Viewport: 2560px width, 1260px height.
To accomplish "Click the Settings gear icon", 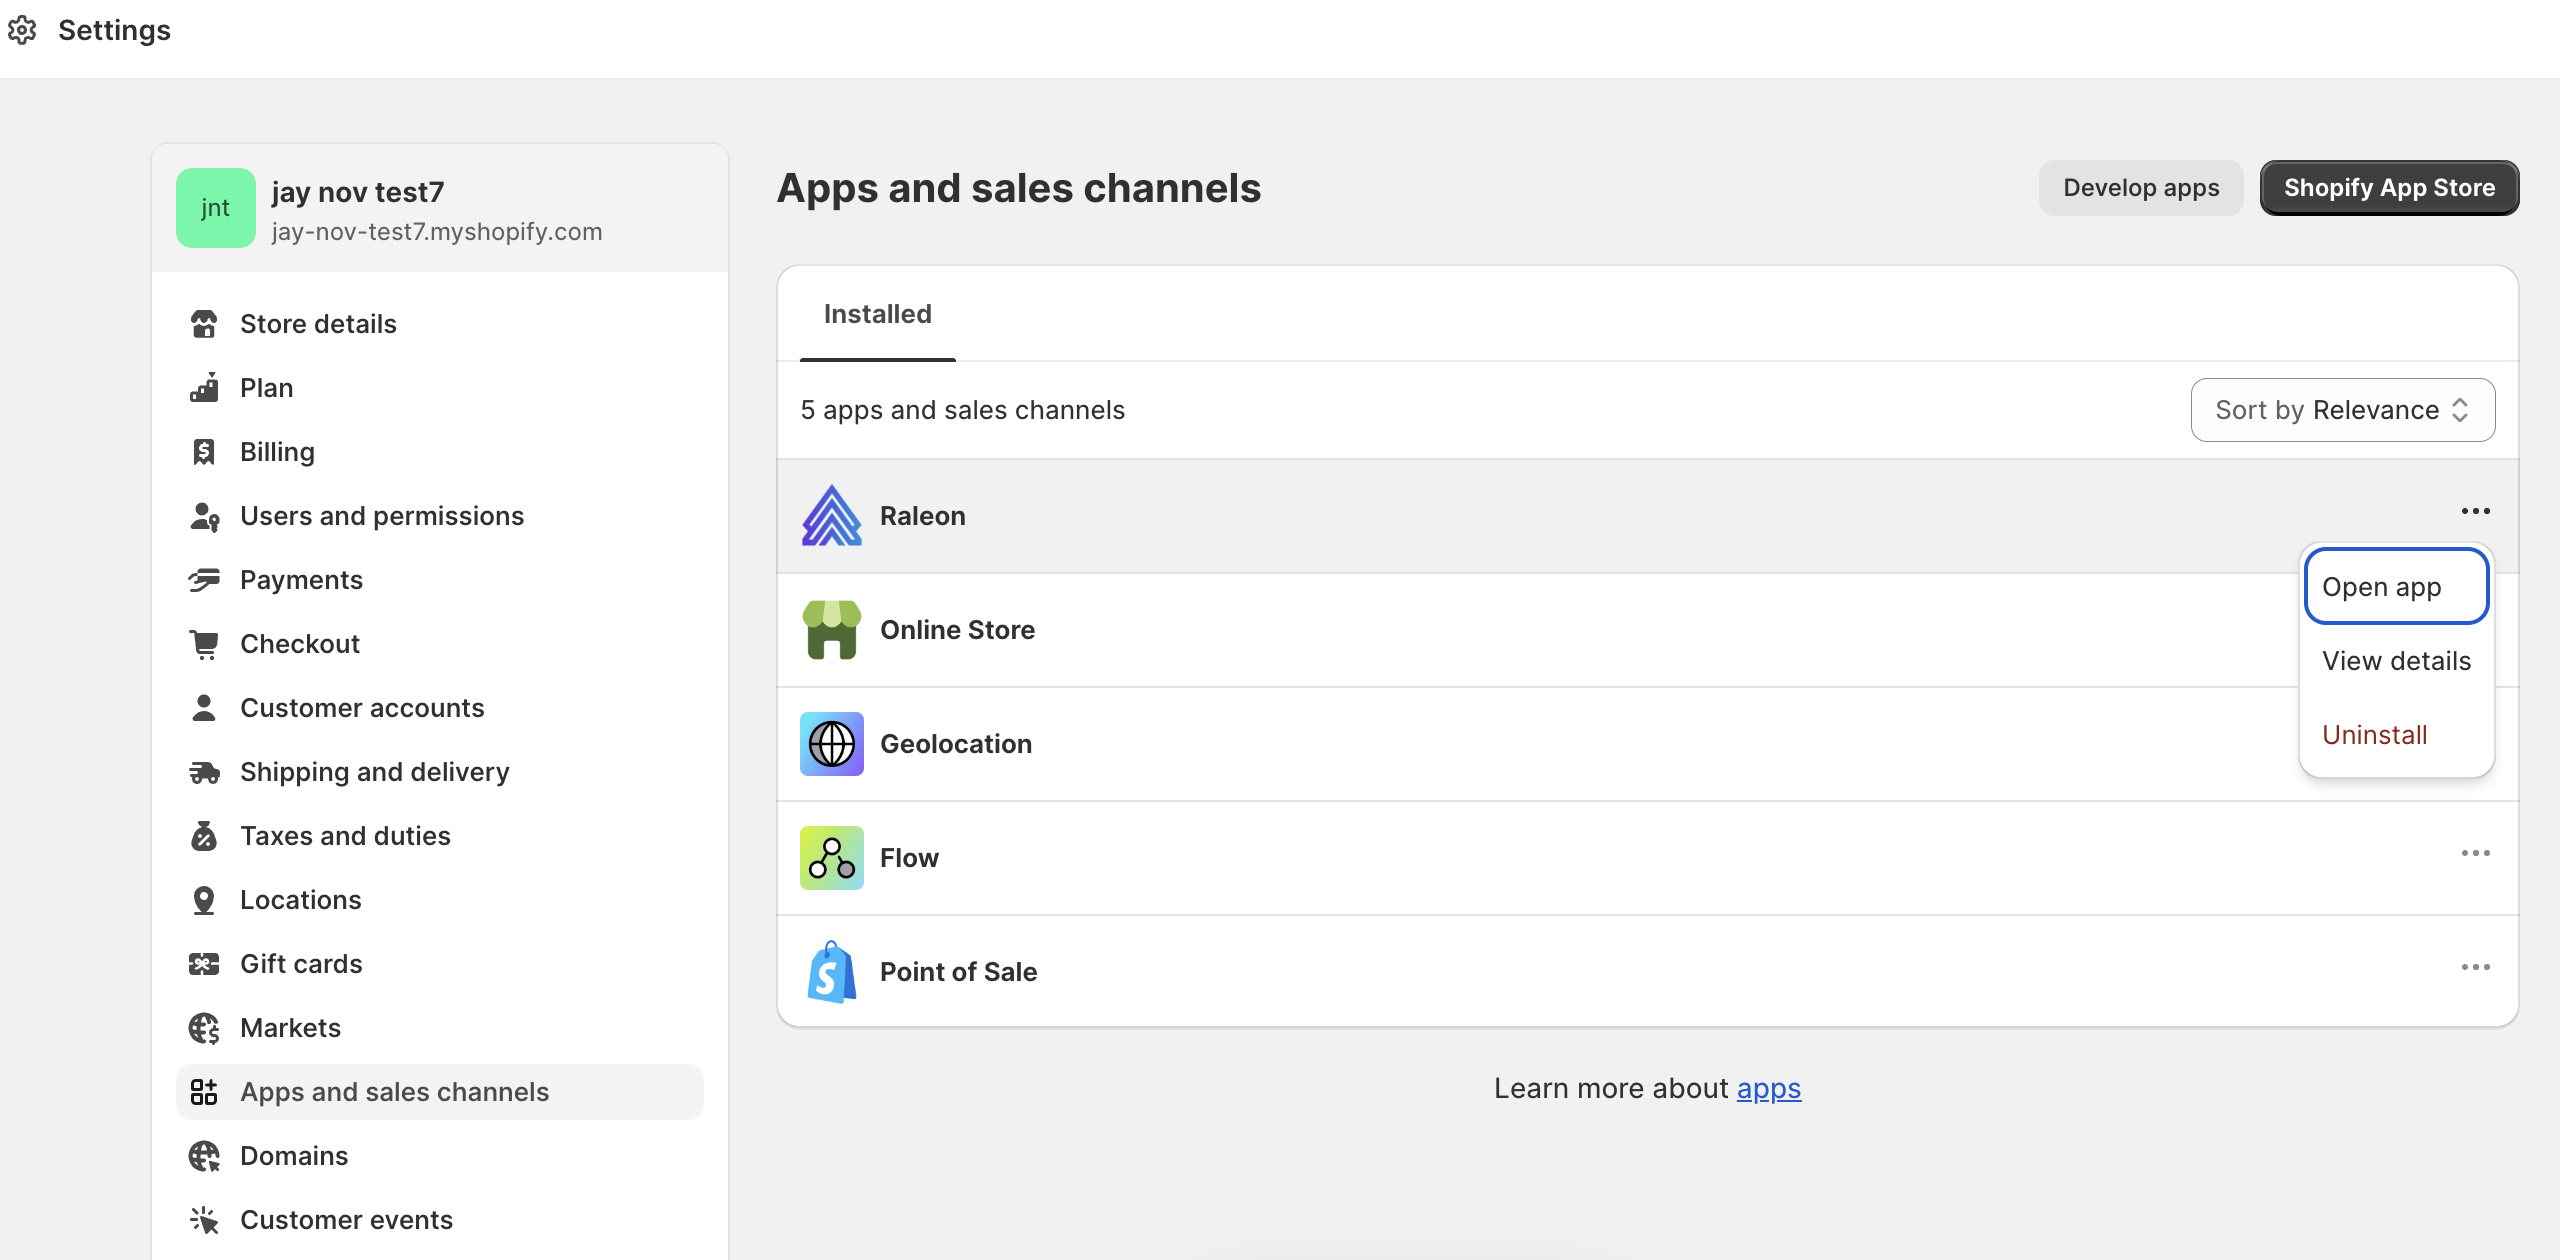I will [x=22, y=30].
